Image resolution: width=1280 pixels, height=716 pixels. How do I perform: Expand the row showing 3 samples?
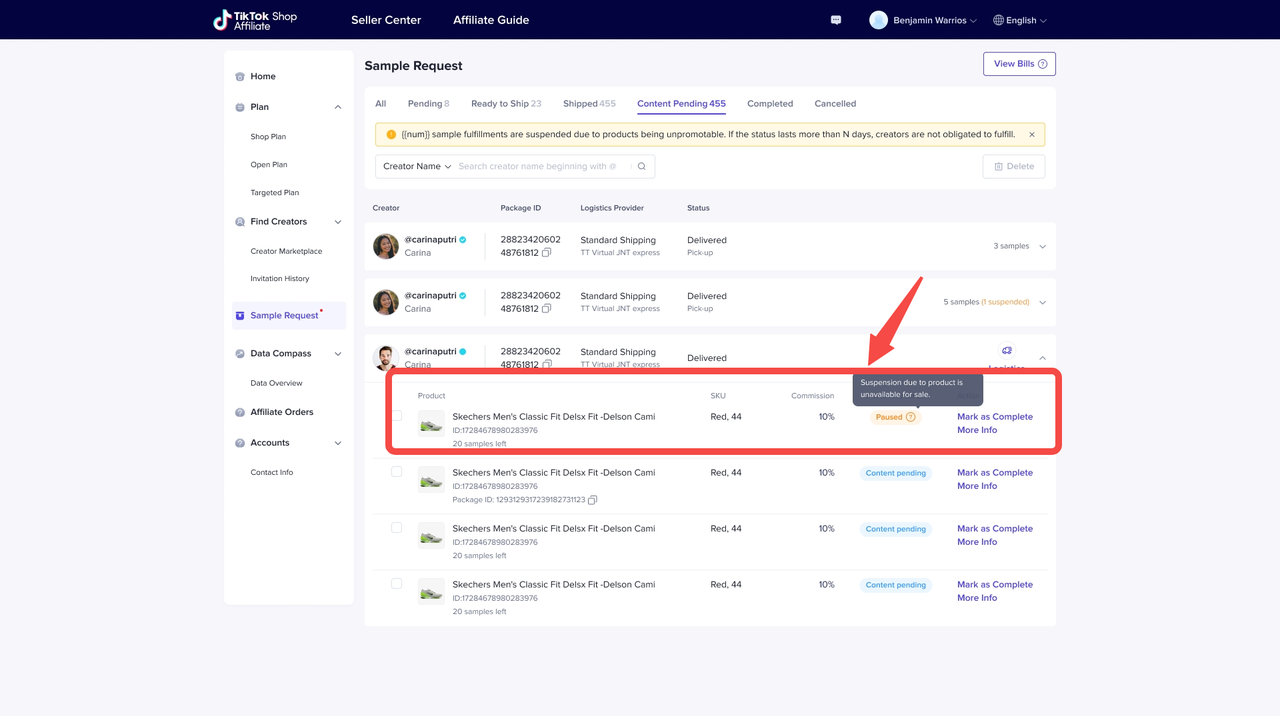pyautogui.click(x=1042, y=247)
